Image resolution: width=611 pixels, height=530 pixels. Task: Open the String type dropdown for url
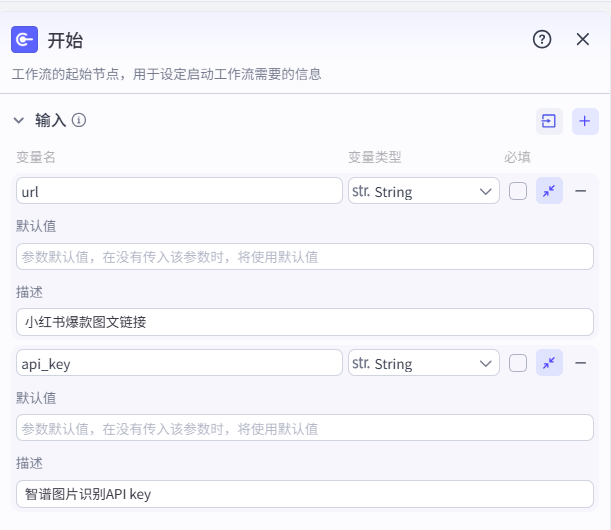423,191
